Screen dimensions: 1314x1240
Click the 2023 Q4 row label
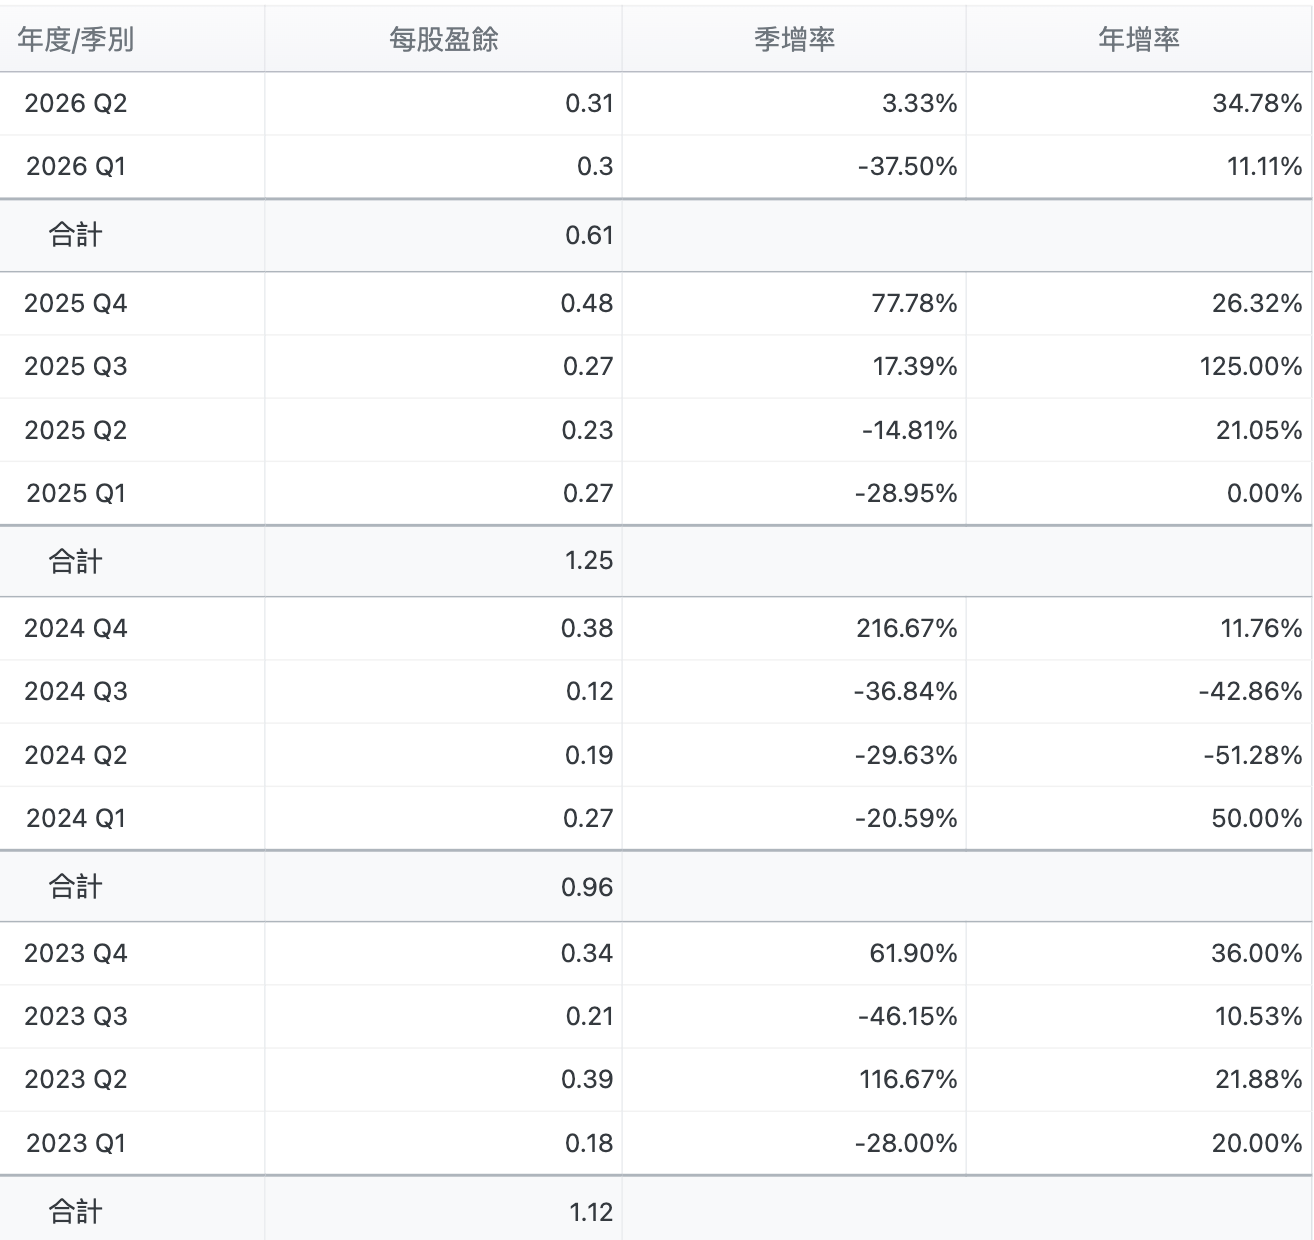(x=76, y=953)
